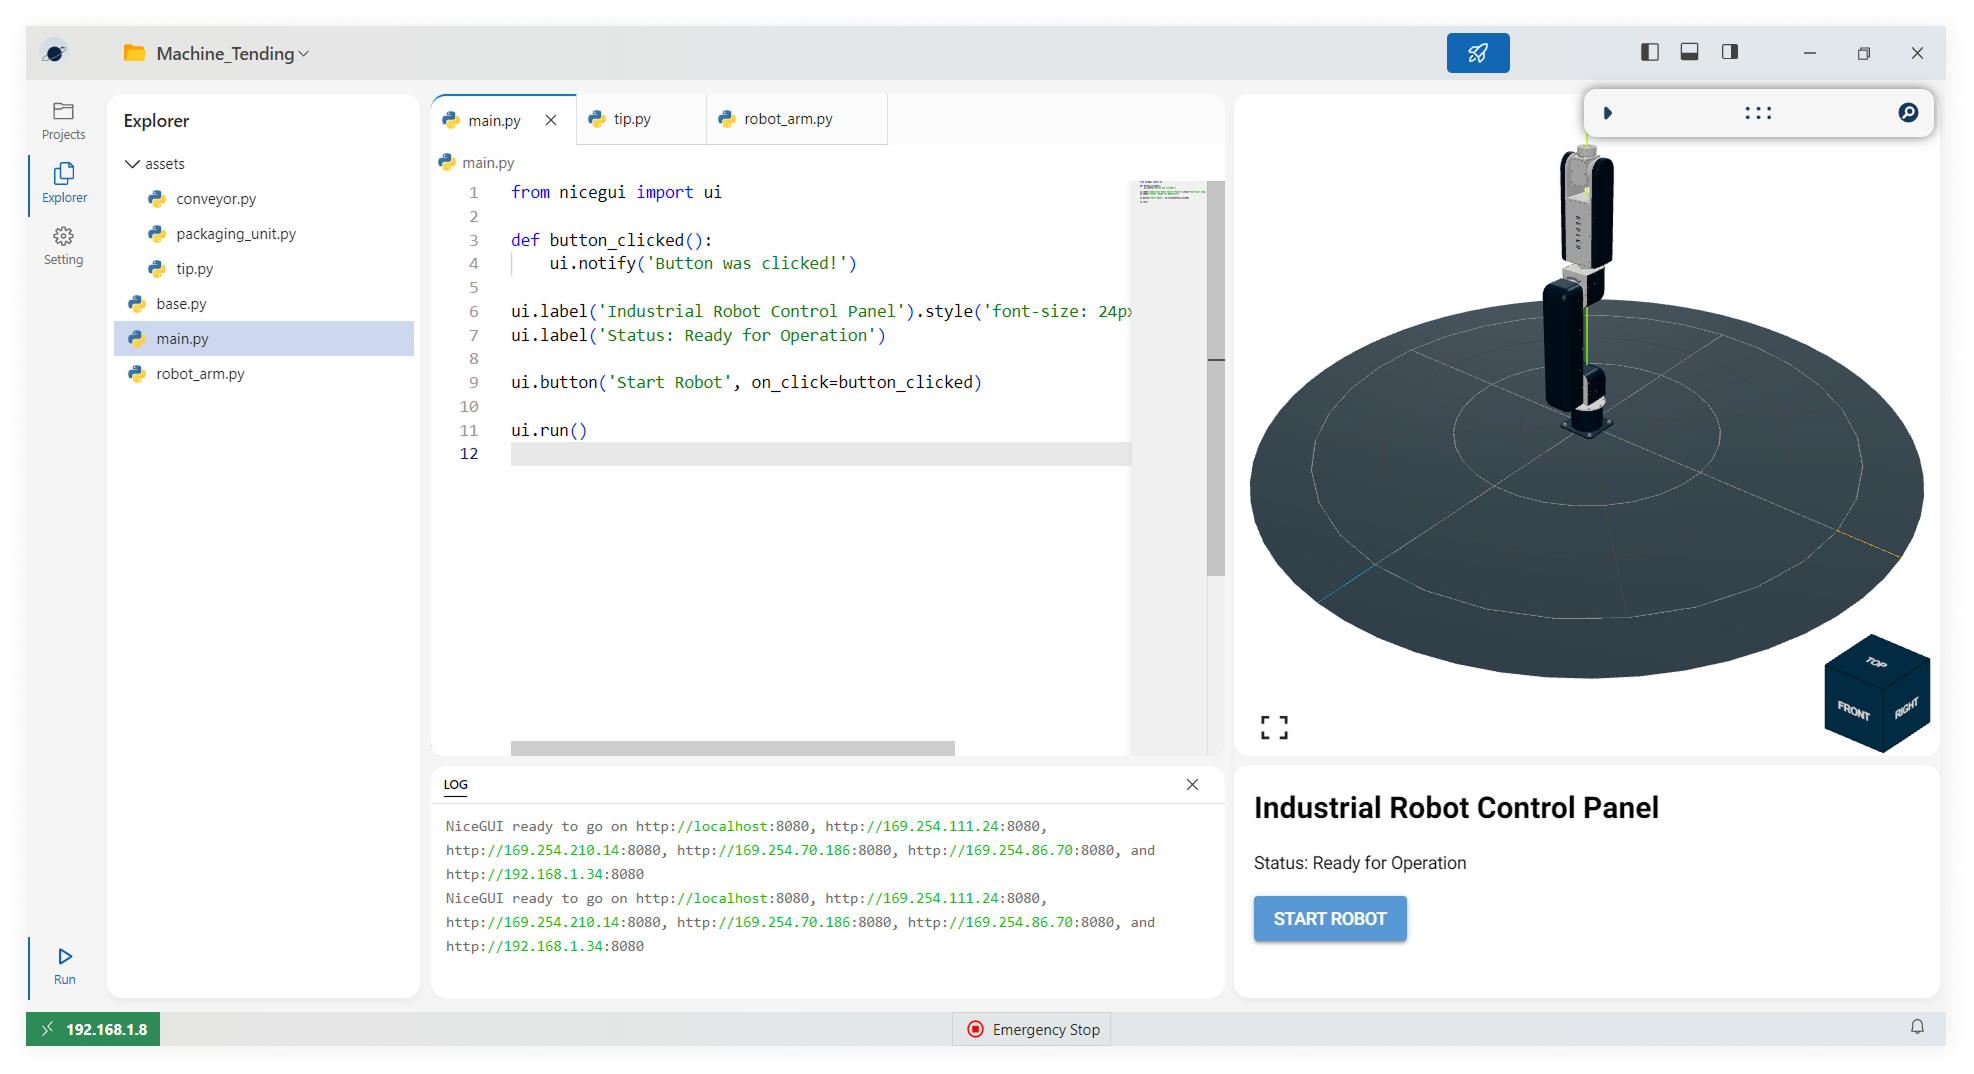Click the notification bell icon
Image resolution: width=1974 pixels, height=1074 pixels.
pyautogui.click(x=1917, y=1027)
